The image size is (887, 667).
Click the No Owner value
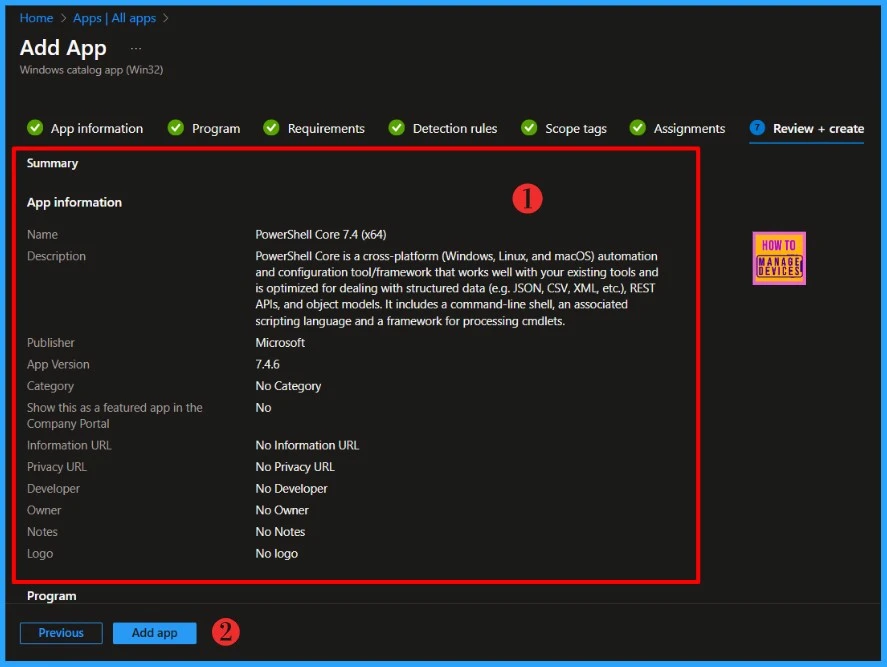pos(282,510)
